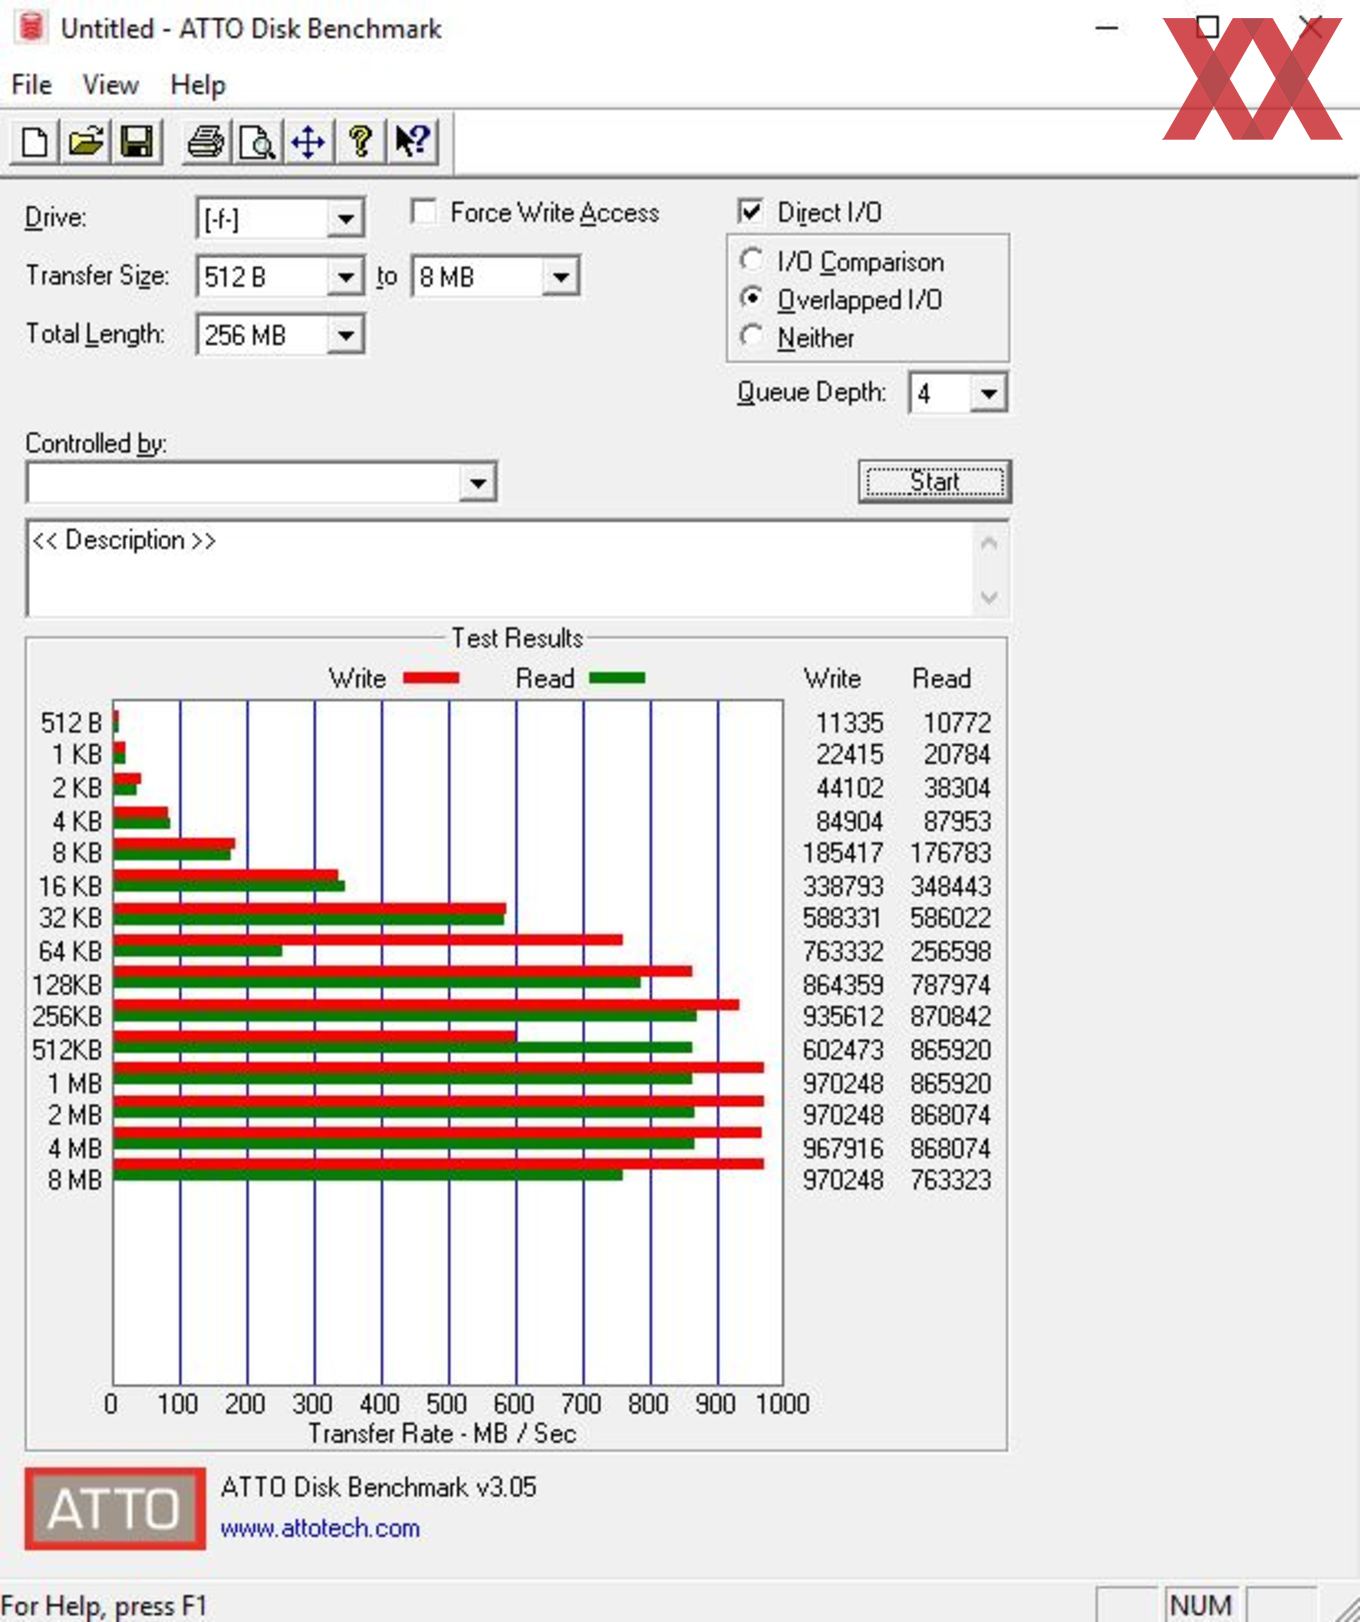Click the 512KB write value 602473
This screenshot has width=1360, height=1622.
tap(843, 1050)
